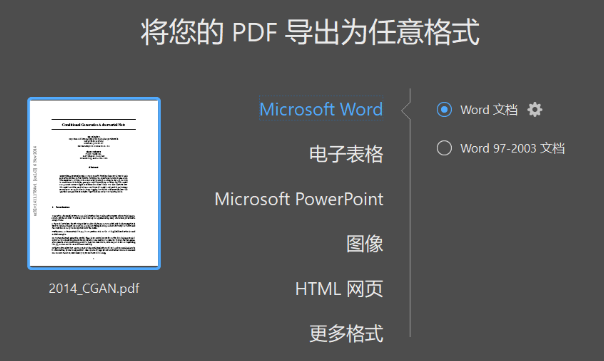The width and height of the screenshot is (604, 361).
Task: Choose Microsoft Word export format
Action: pyautogui.click(x=321, y=109)
